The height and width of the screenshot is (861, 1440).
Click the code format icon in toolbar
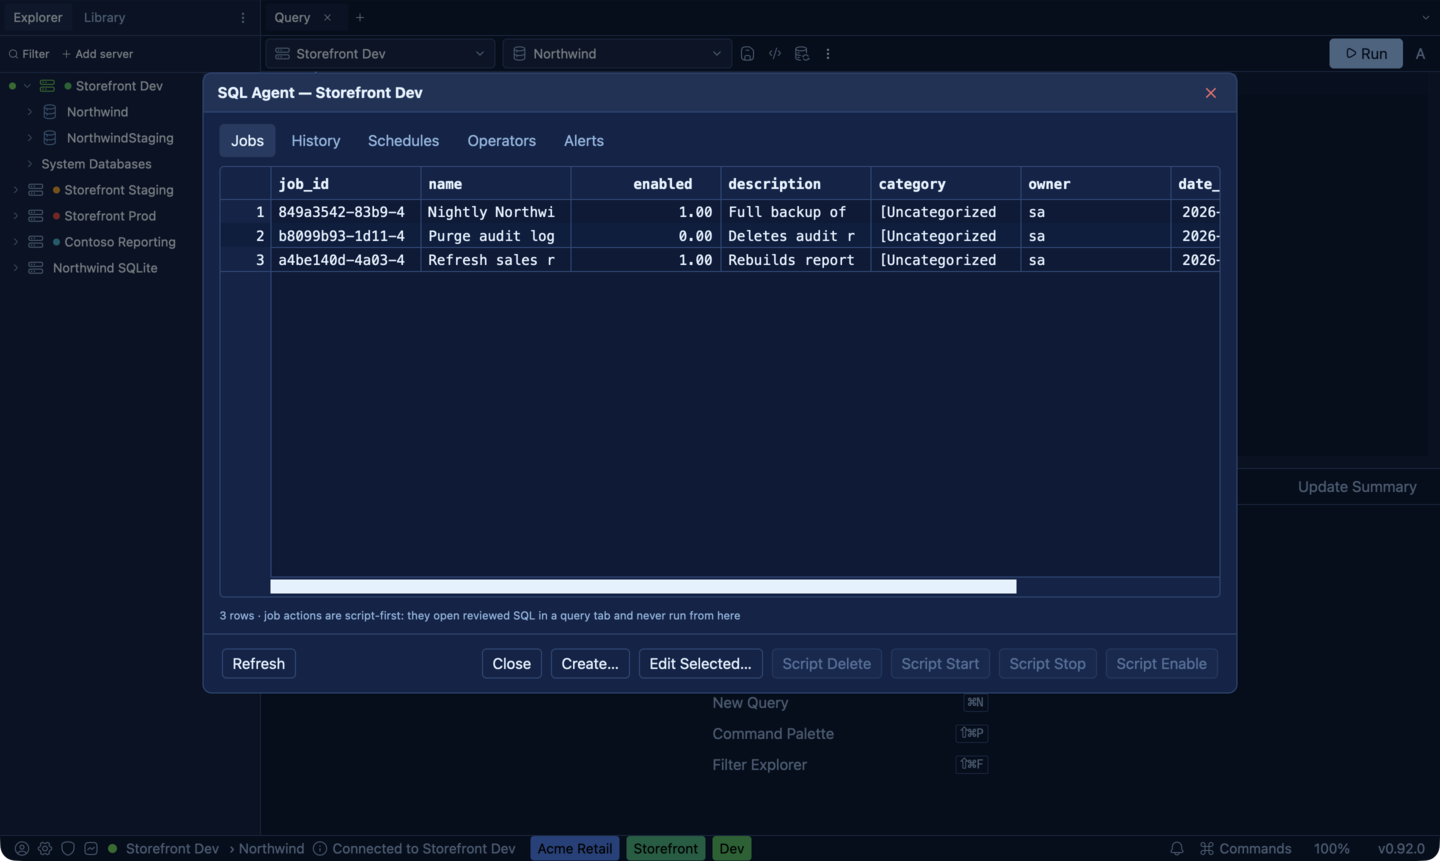[775, 54]
